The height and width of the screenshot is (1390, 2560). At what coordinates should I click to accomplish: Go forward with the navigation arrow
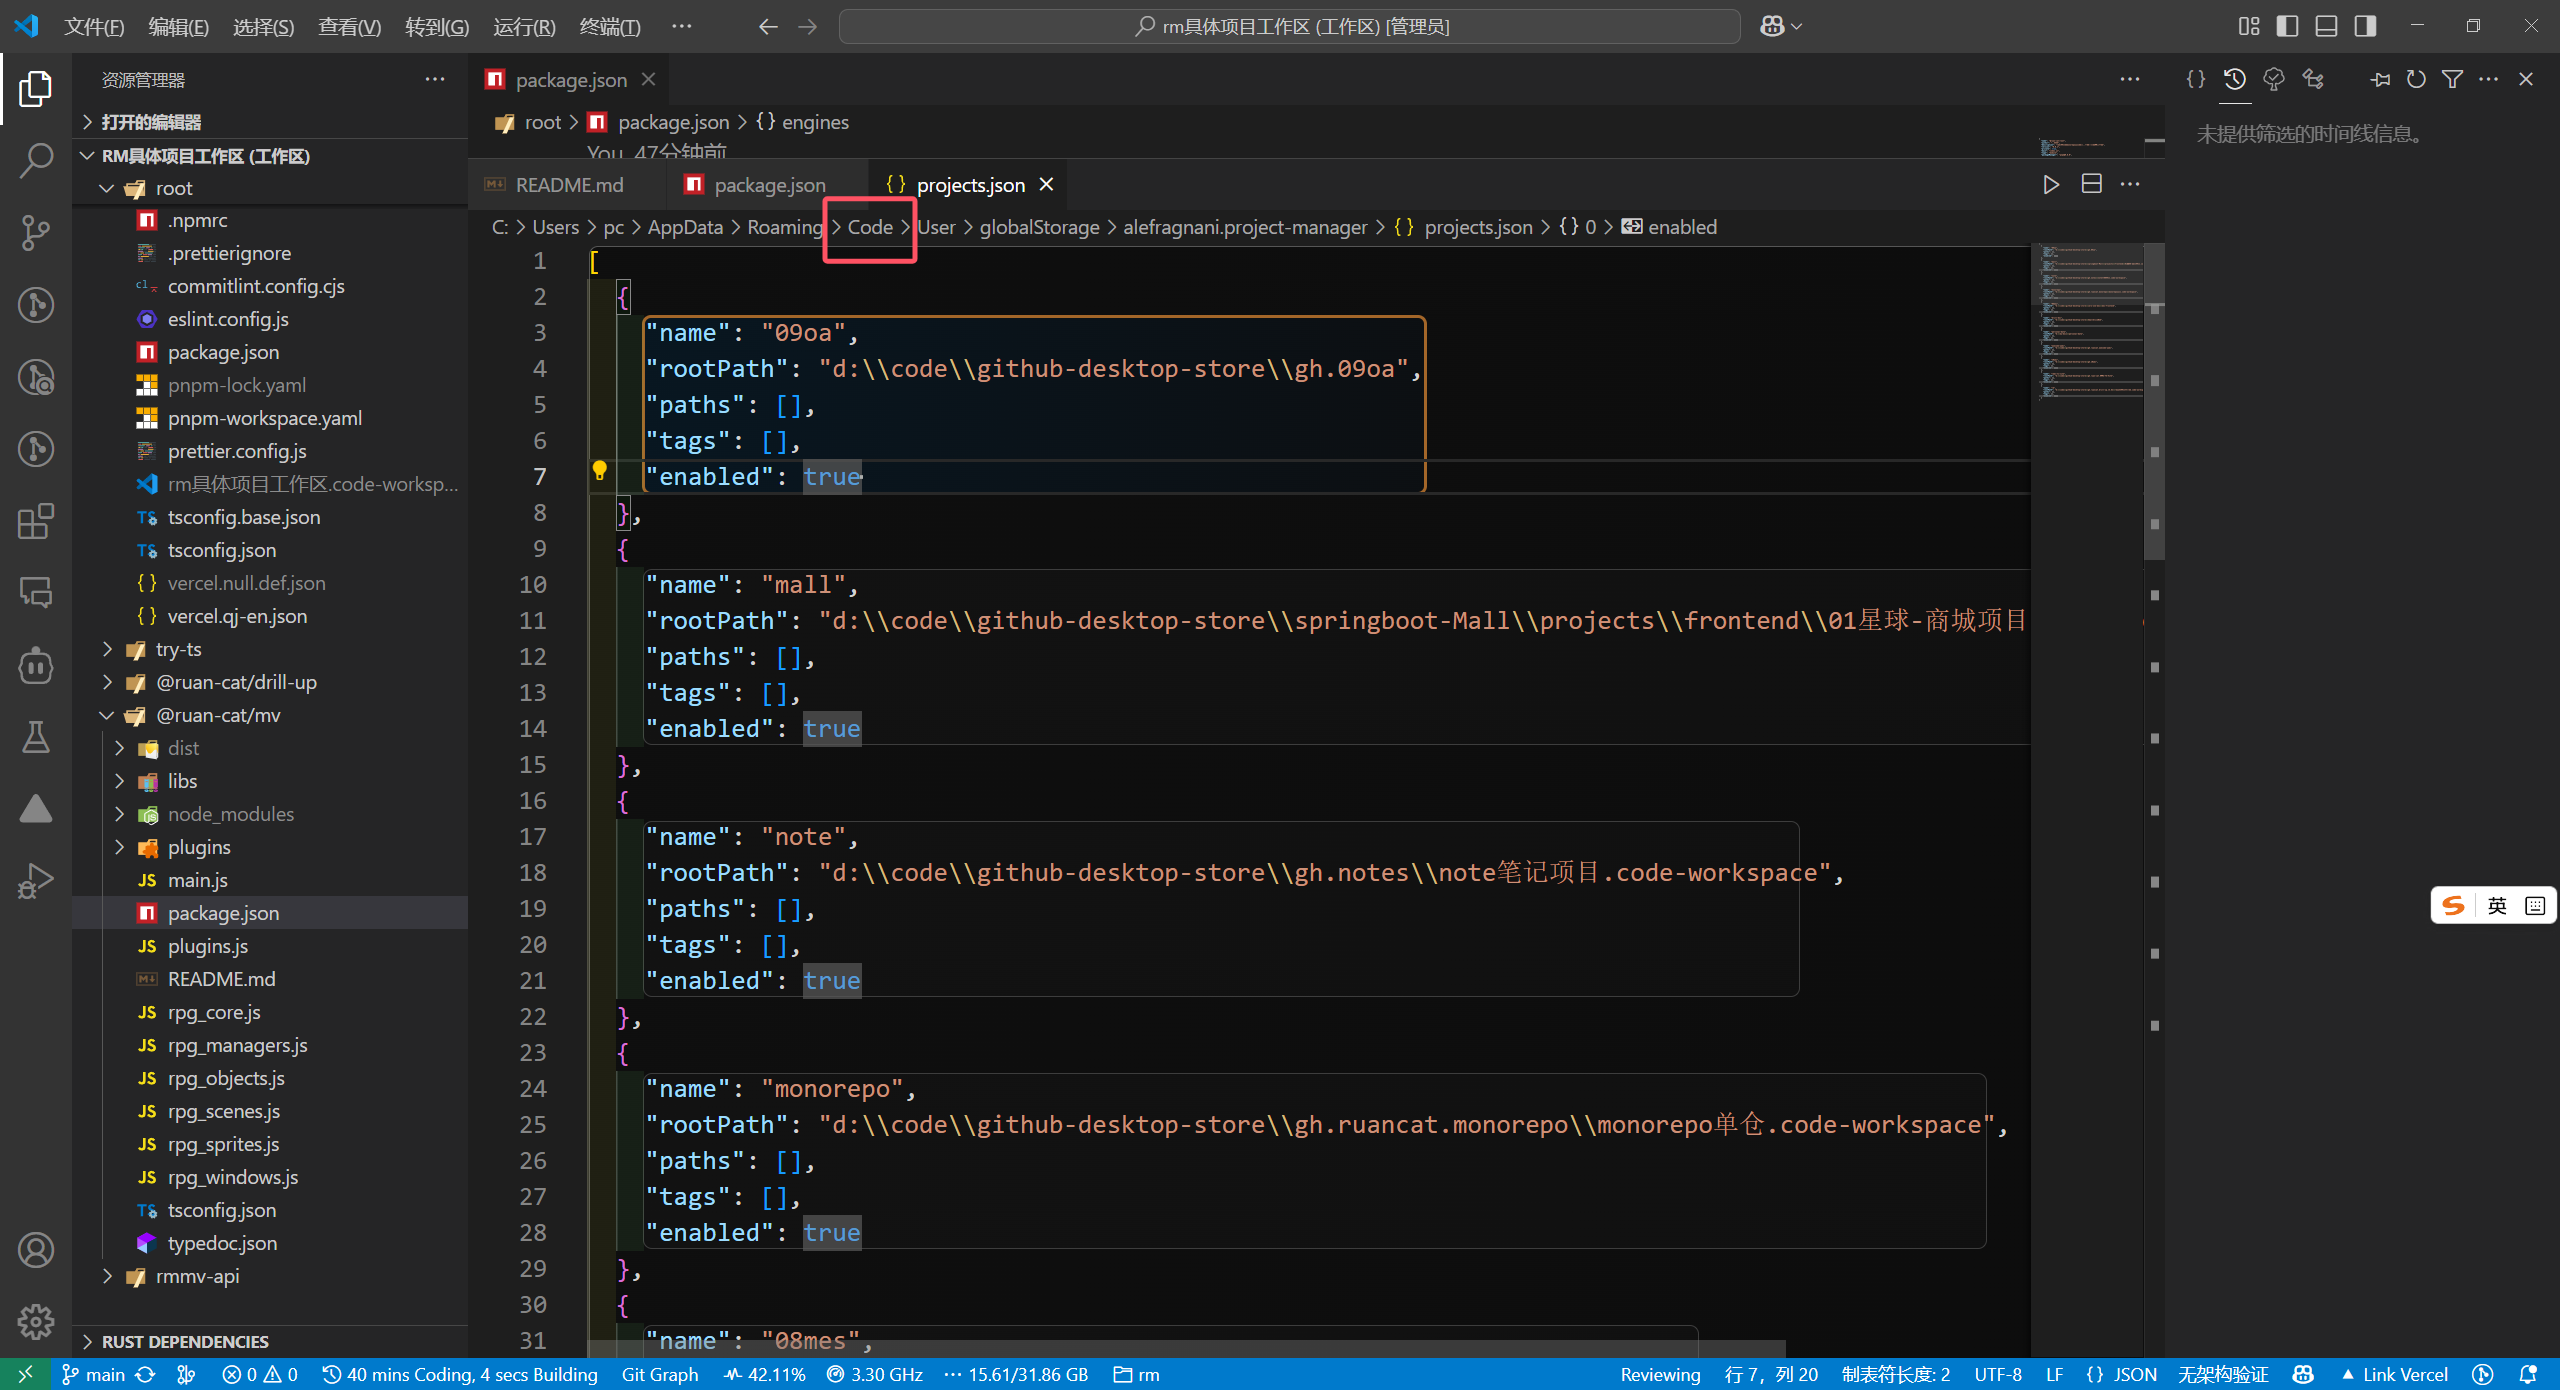807,26
